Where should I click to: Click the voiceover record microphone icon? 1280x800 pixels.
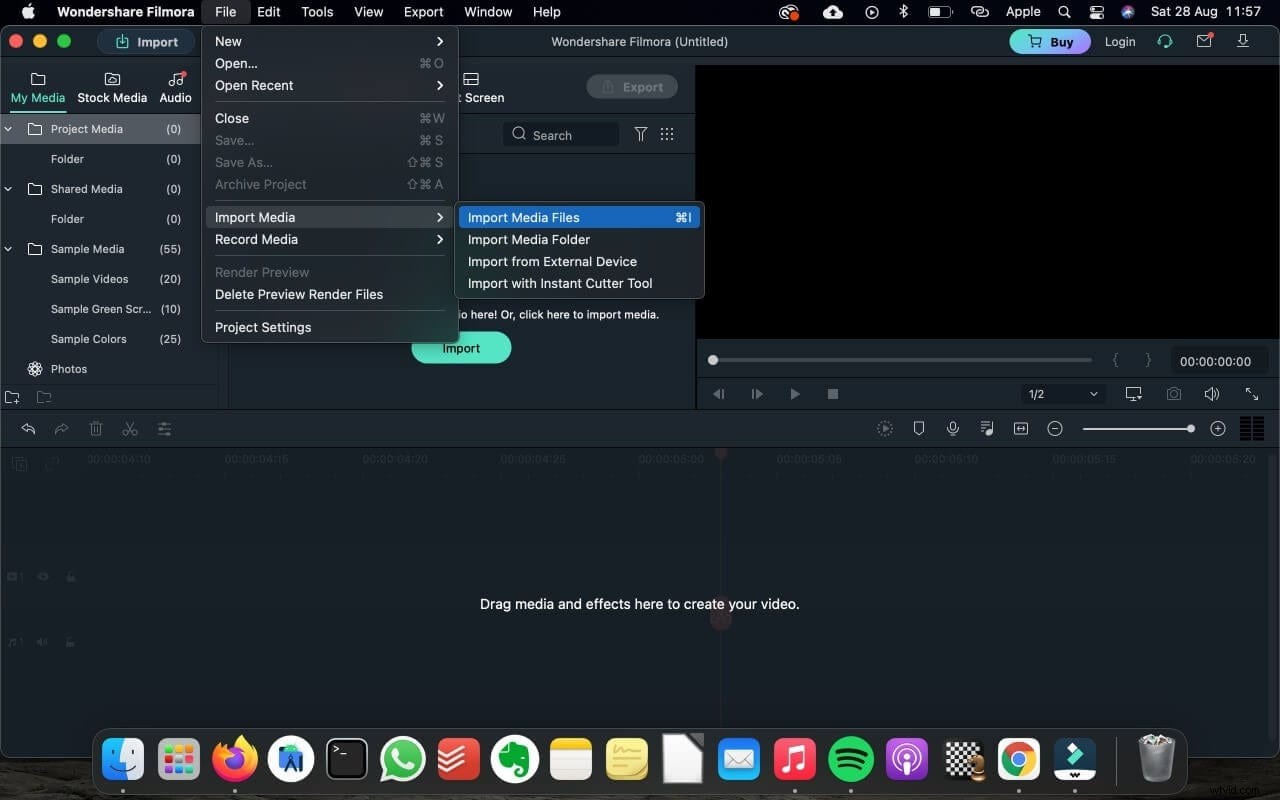tap(953, 428)
